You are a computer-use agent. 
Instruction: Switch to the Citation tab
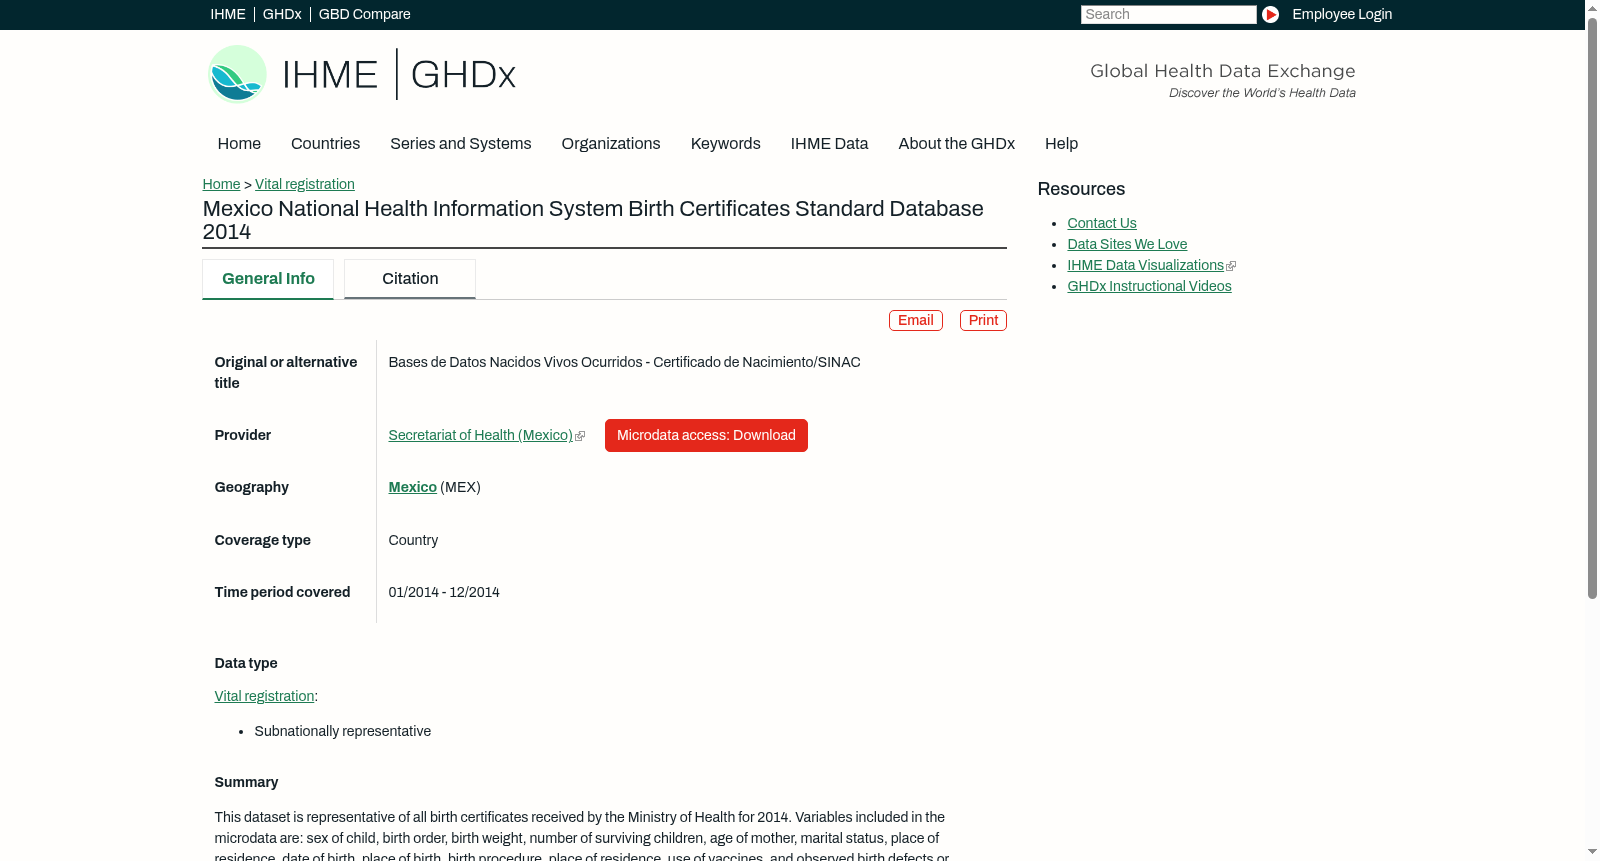click(410, 279)
